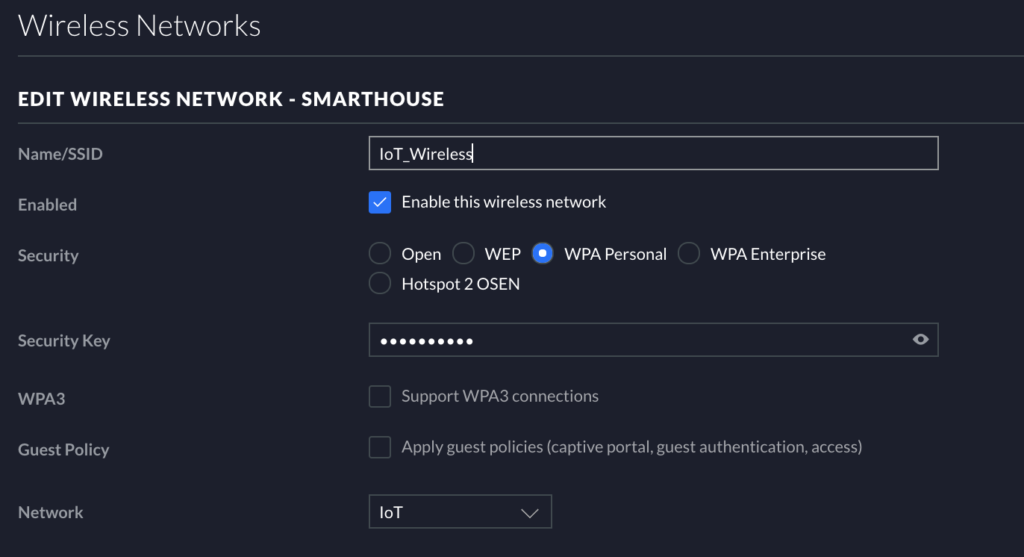Click the Name/SSID row label
The image size is (1024, 557).
60,154
